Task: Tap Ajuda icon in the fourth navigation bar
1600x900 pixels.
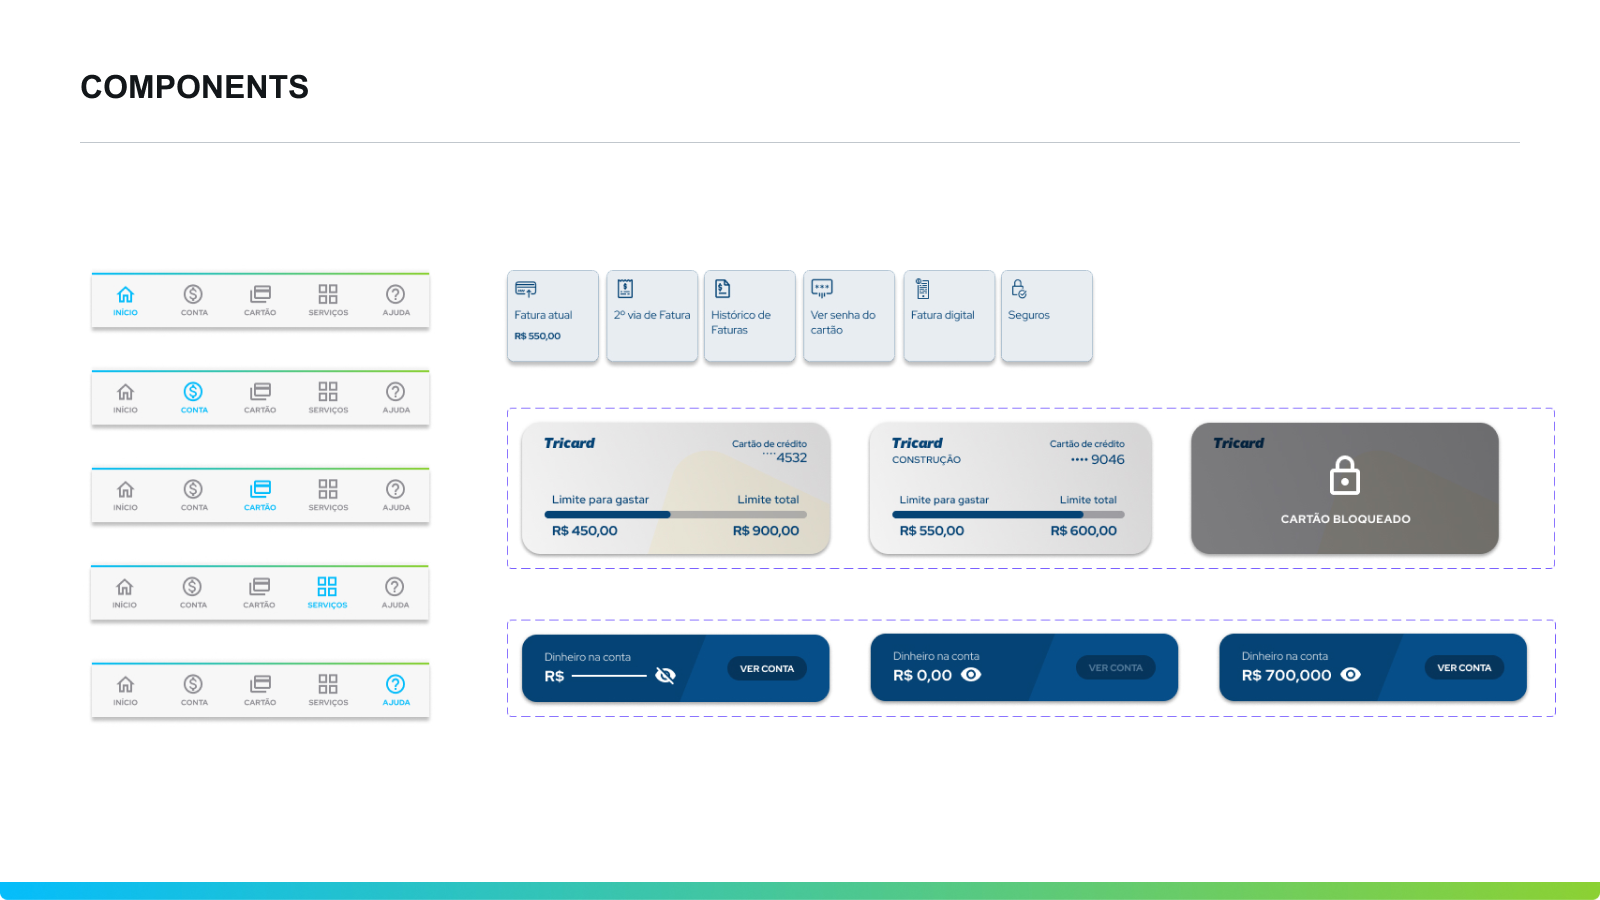Action: click(x=395, y=586)
